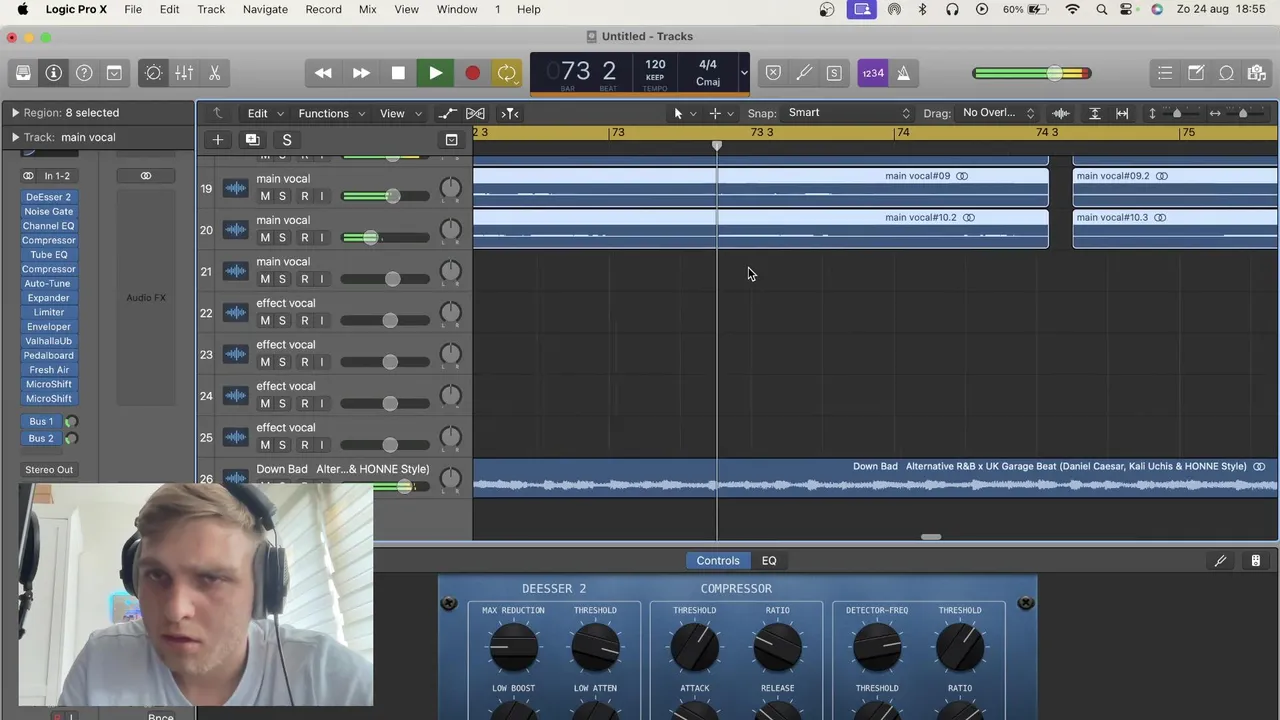Stop playback
1280x720 pixels.
tap(398, 73)
